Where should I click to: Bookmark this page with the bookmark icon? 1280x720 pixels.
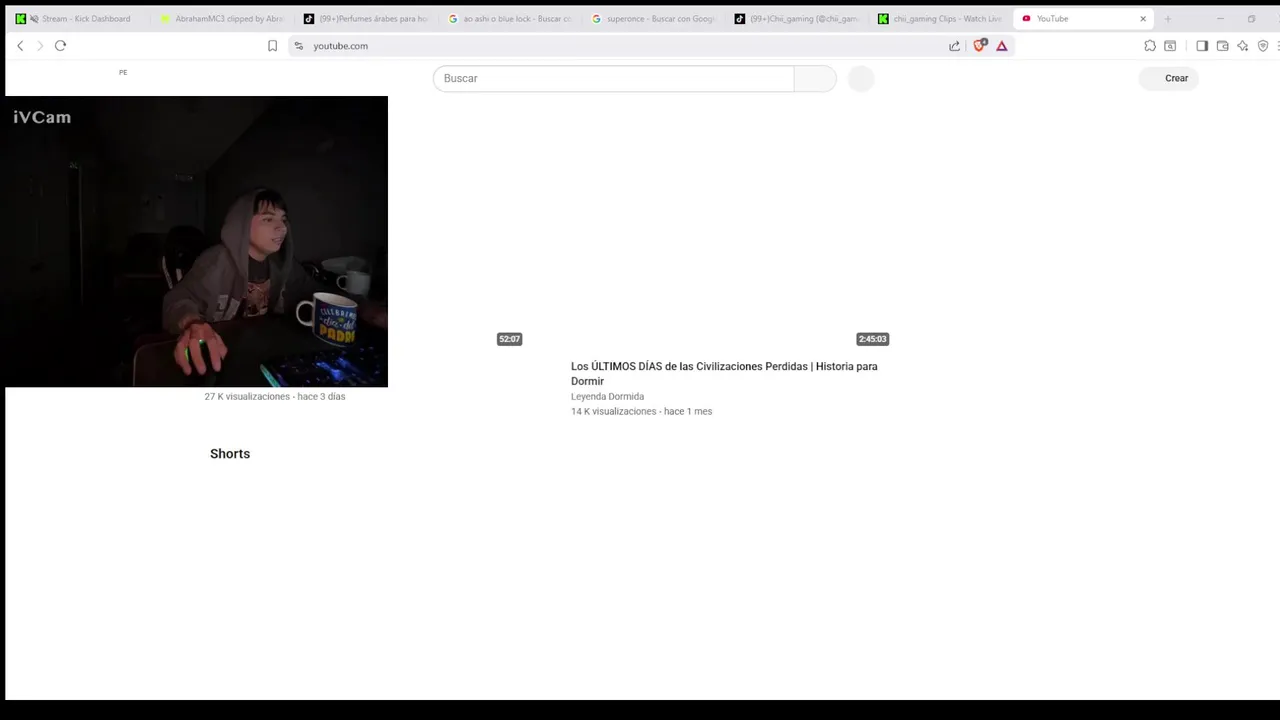point(272,46)
